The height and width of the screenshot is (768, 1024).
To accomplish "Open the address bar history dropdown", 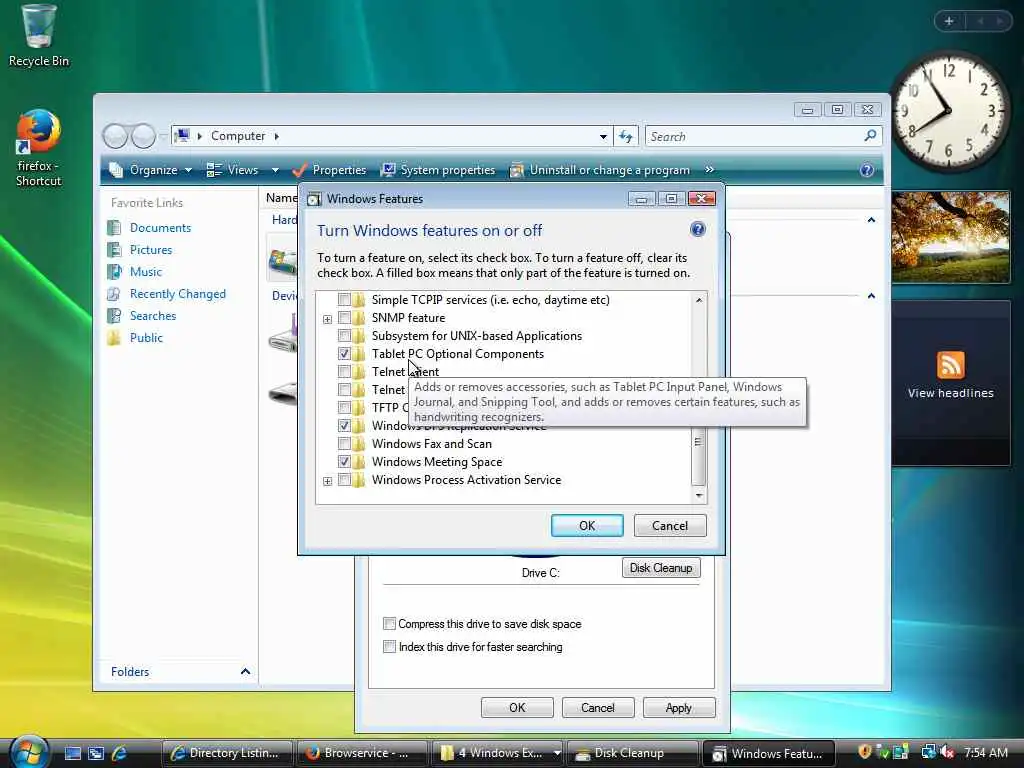I will click(603, 136).
